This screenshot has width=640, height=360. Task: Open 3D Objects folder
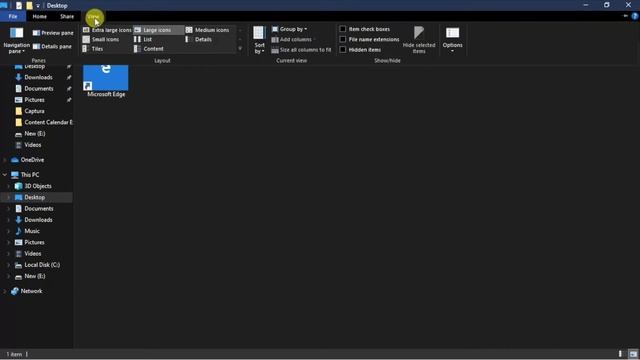(38, 186)
